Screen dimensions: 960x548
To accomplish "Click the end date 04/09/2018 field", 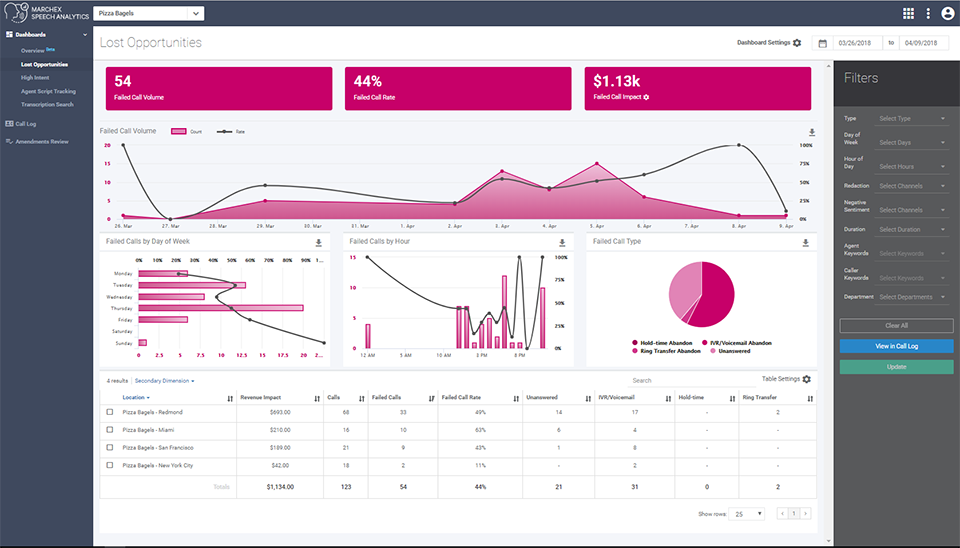I will tap(922, 43).
